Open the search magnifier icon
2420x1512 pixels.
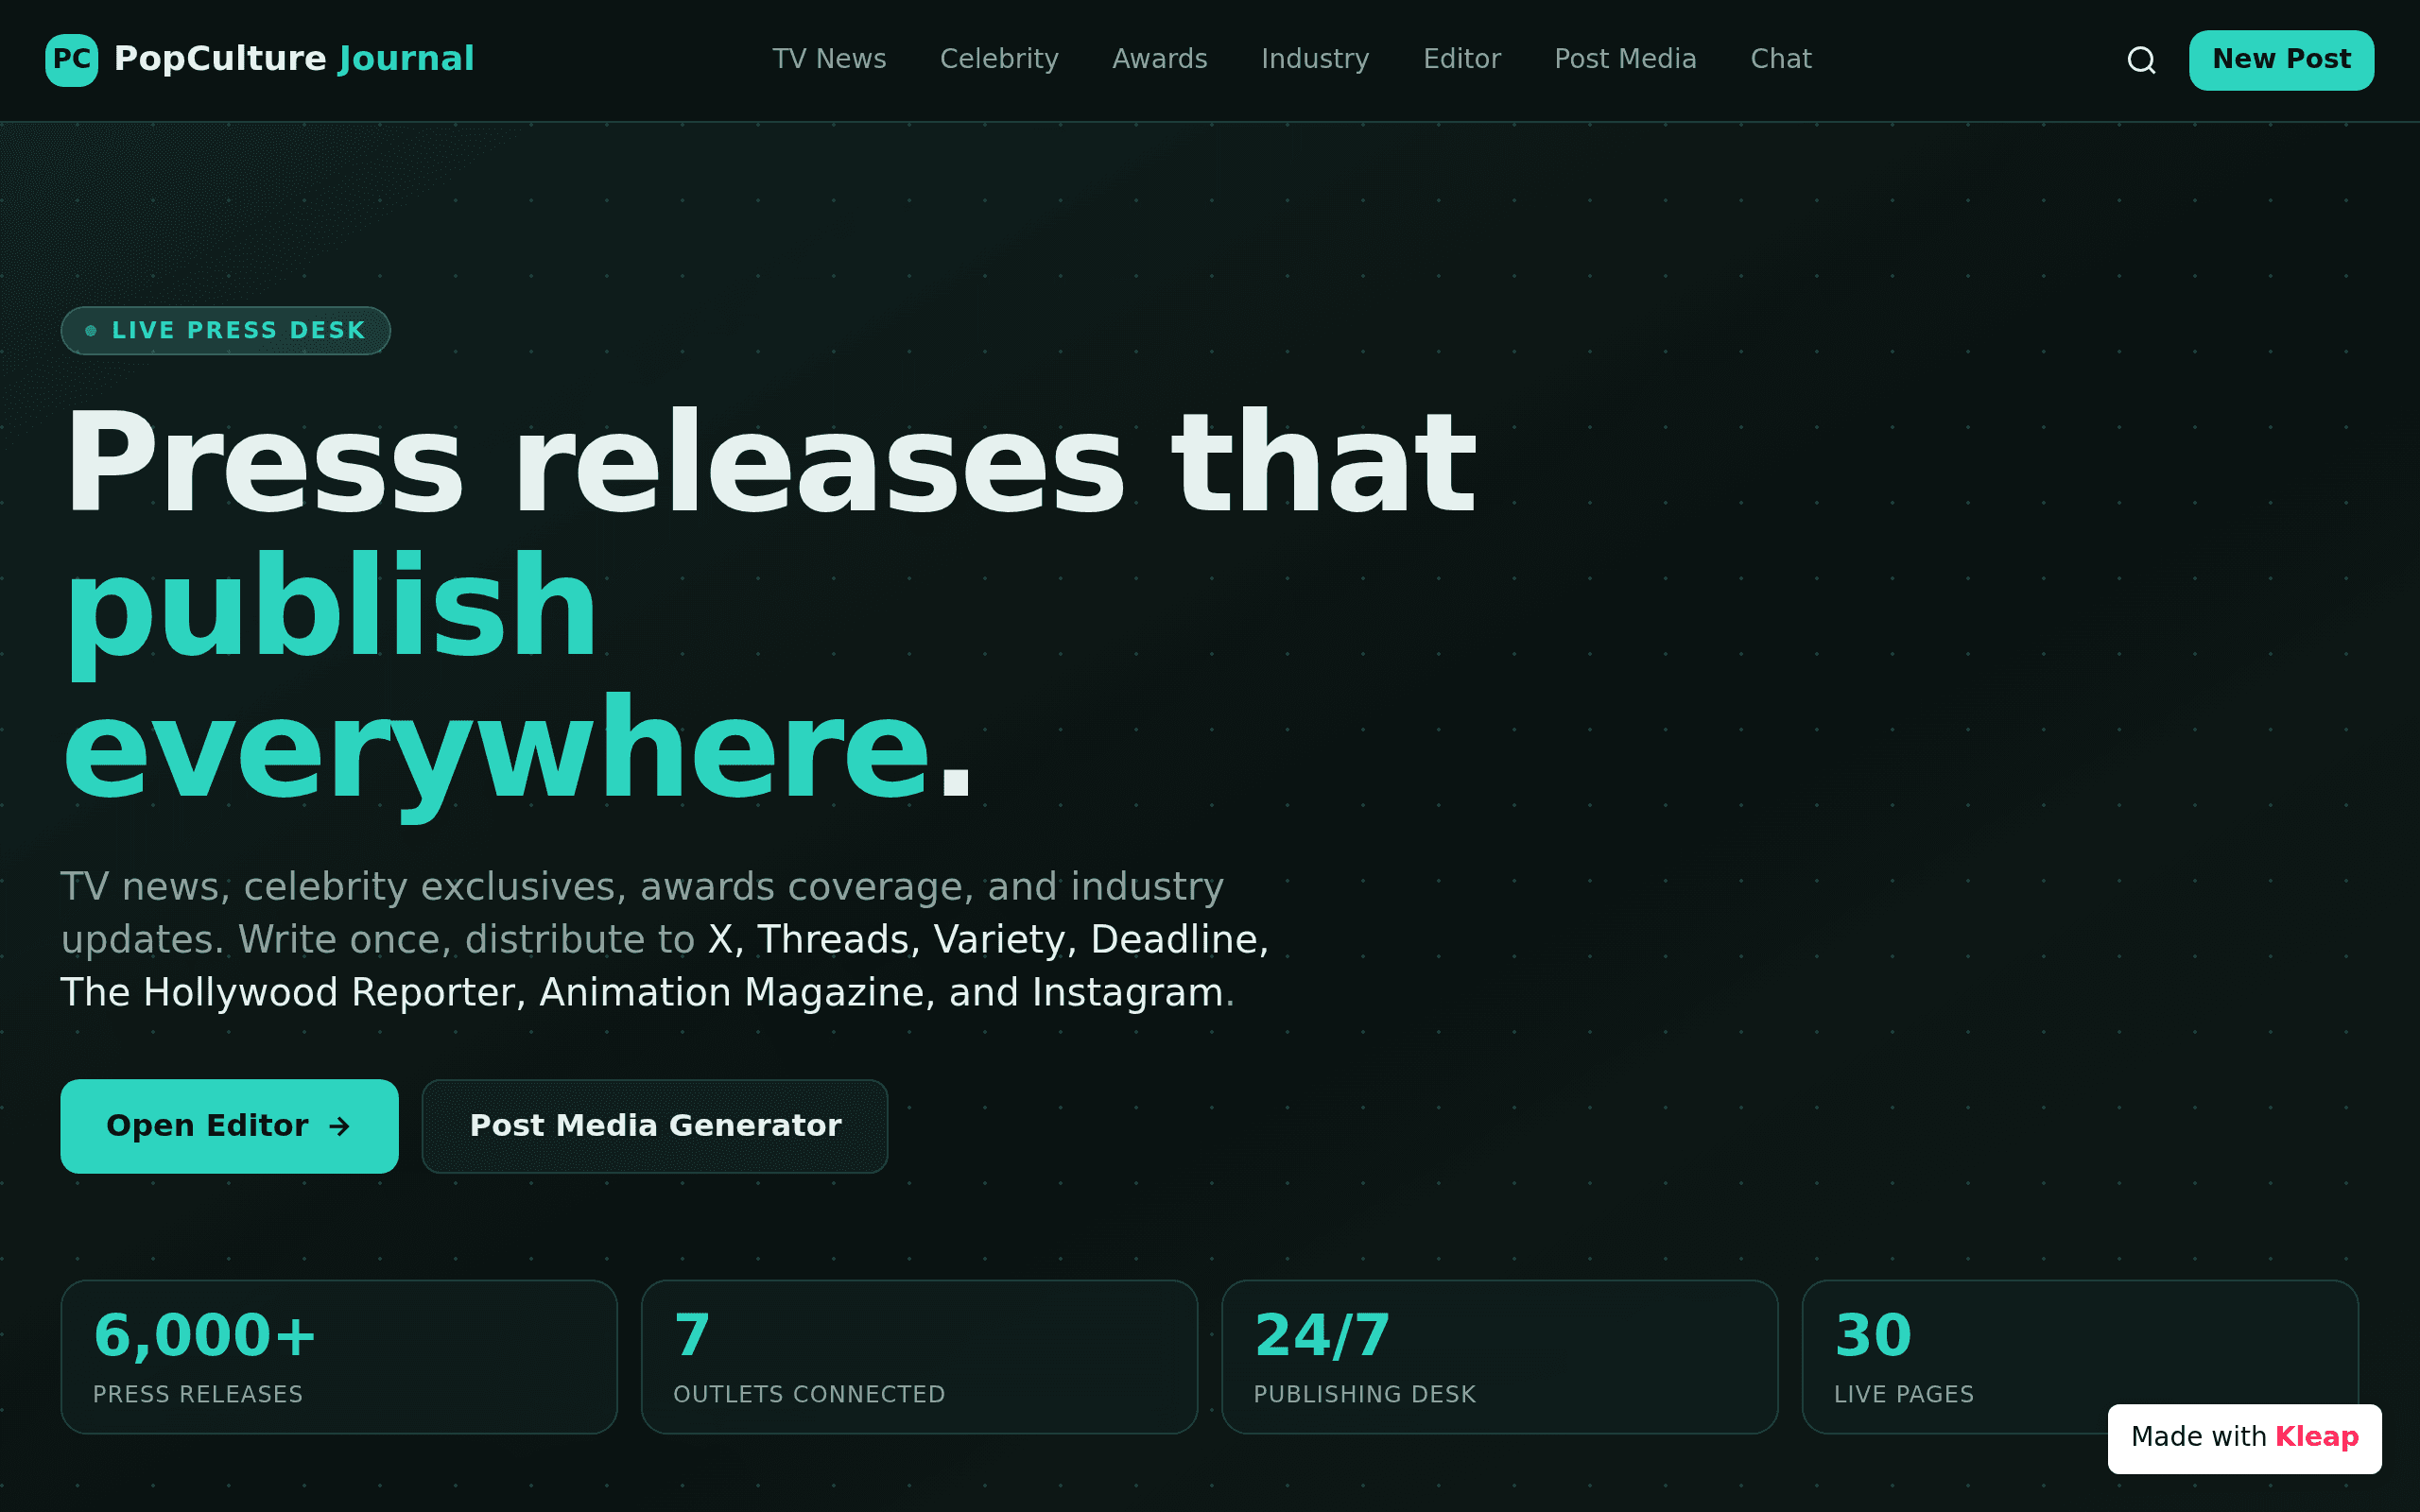2141,60
